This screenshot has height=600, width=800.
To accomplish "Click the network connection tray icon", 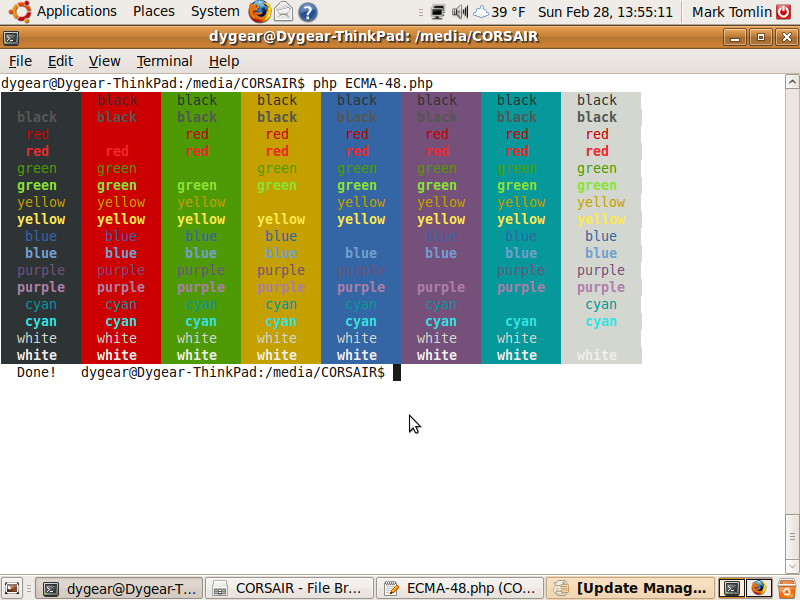I will (437, 12).
